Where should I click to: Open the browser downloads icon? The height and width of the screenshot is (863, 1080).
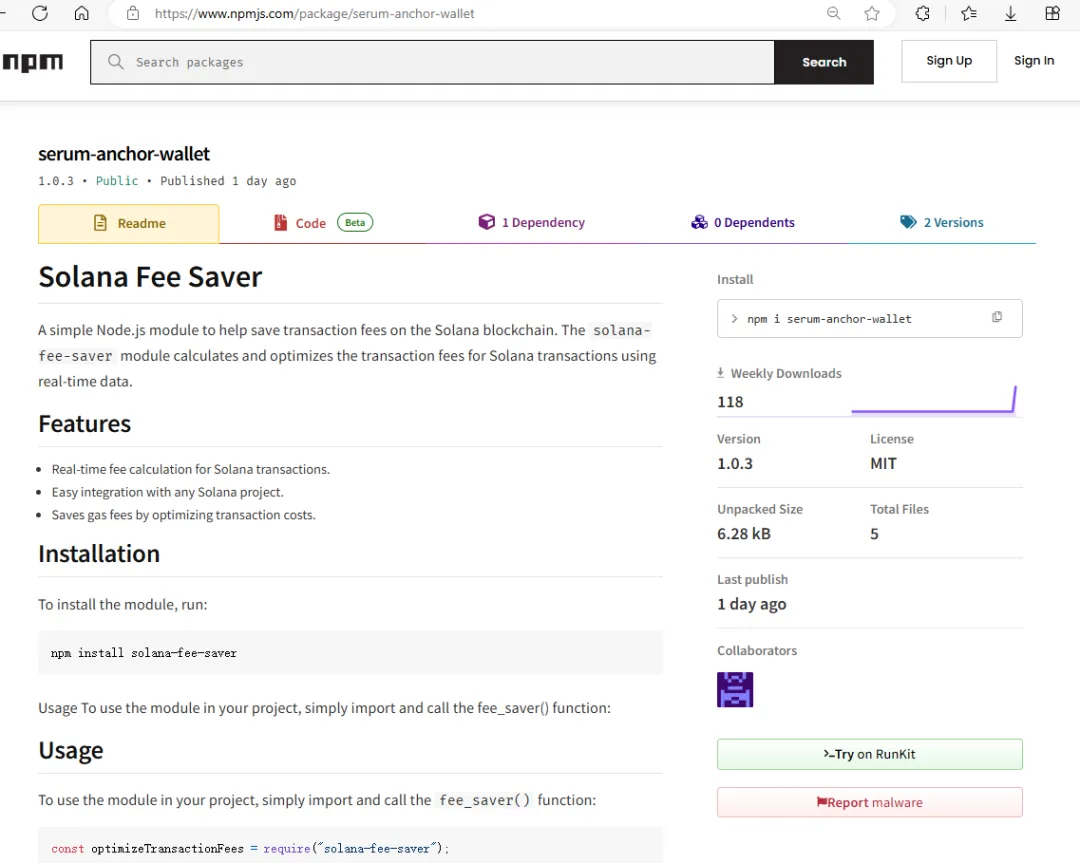click(1010, 13)
